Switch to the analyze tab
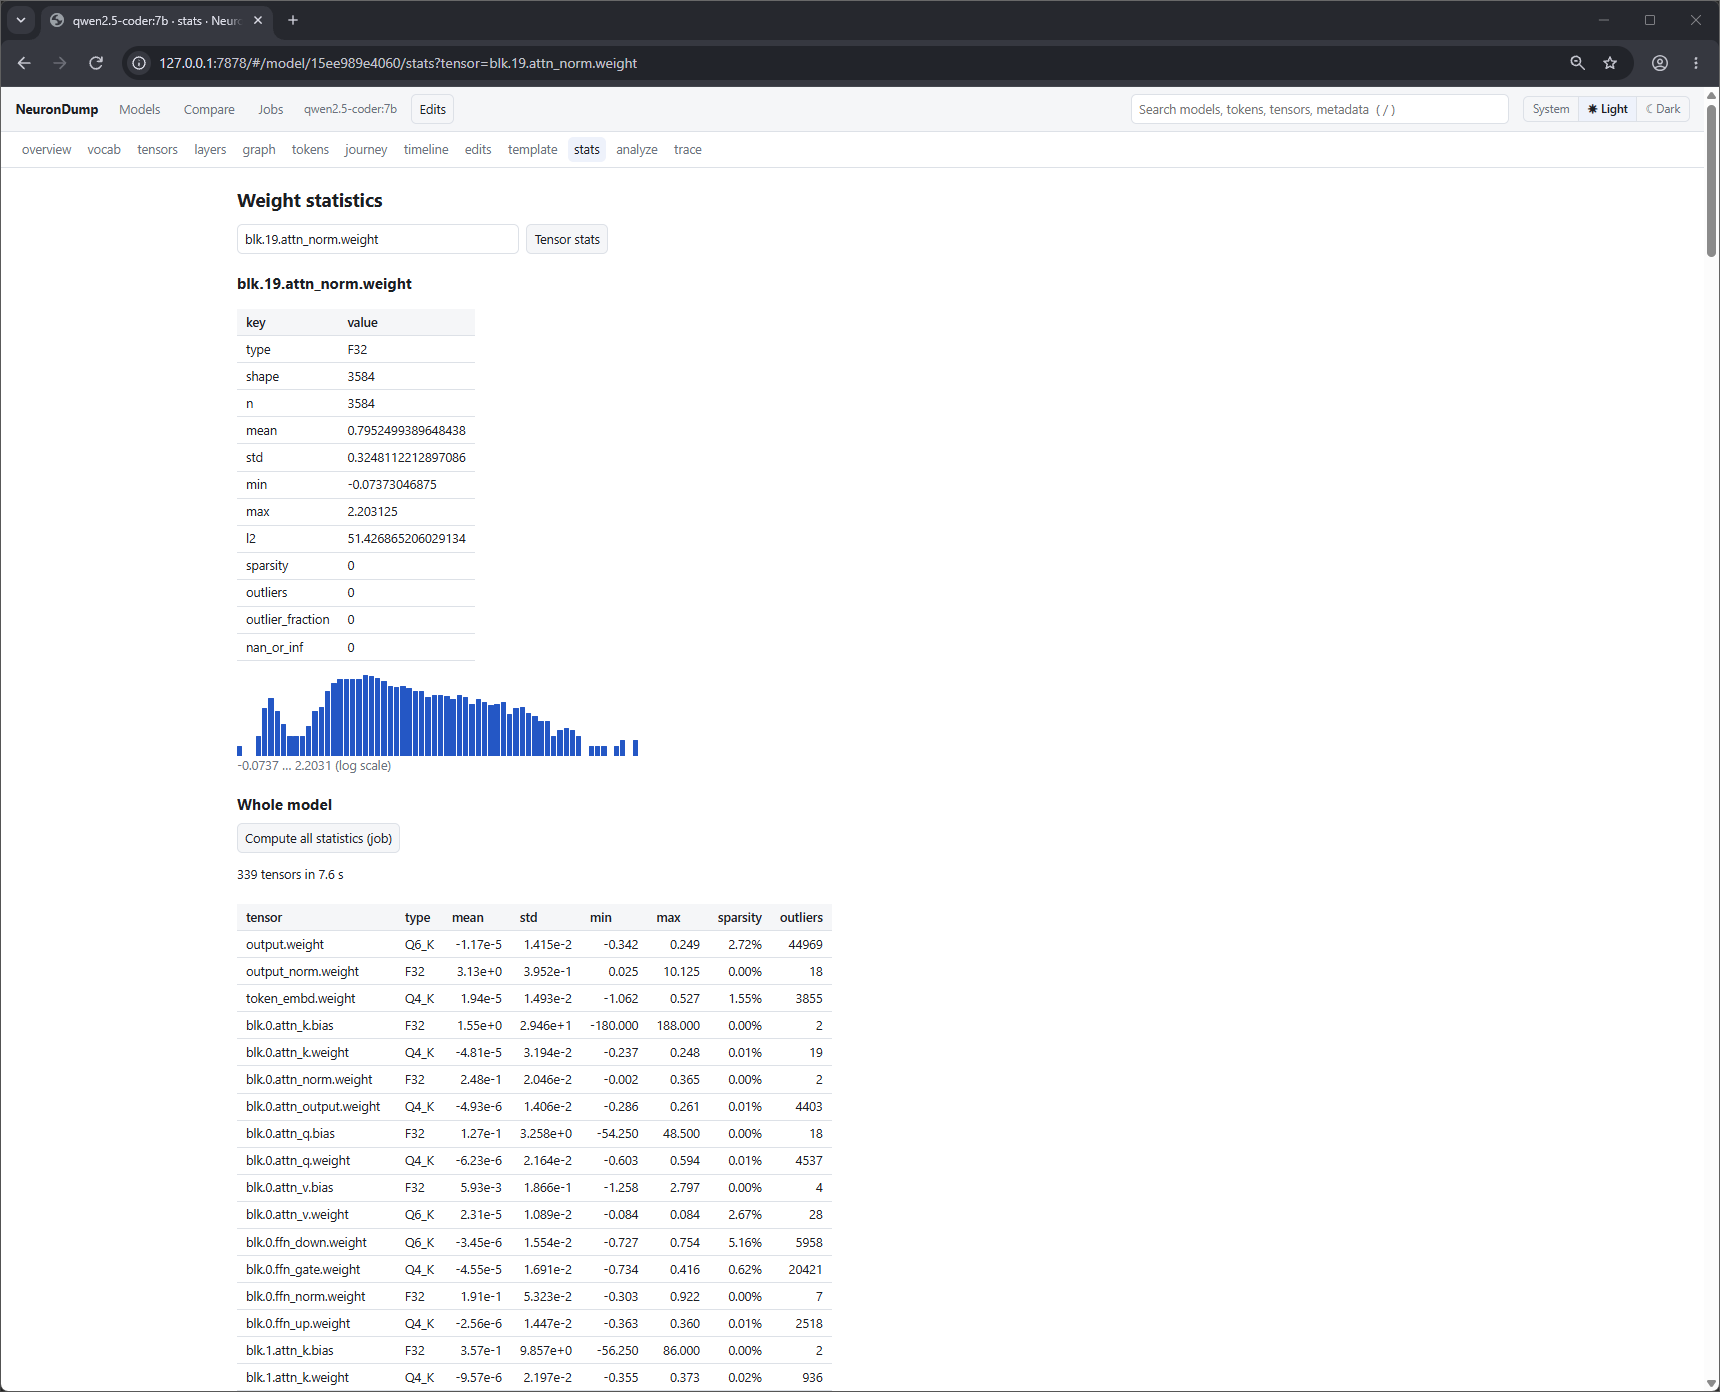Screen dimensions: 1720x1392 pos(637,150)
